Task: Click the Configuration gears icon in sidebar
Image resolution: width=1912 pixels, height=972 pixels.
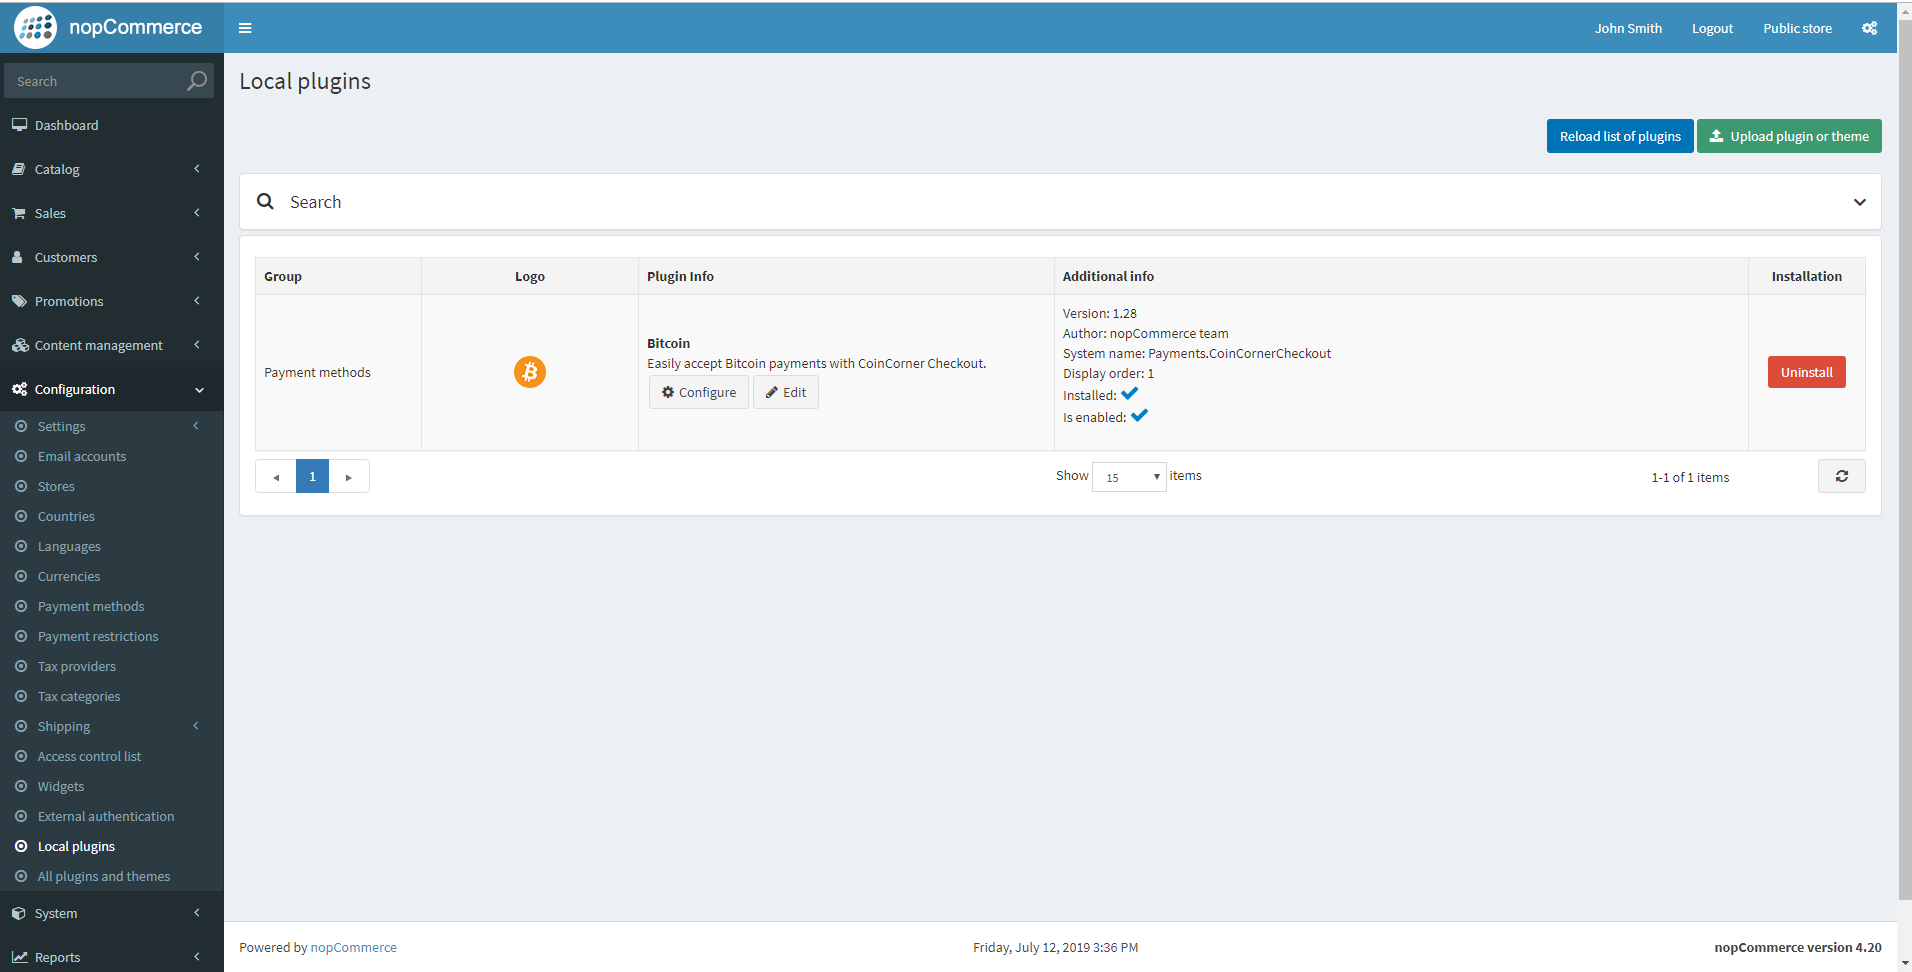Action: click(20, 389)
